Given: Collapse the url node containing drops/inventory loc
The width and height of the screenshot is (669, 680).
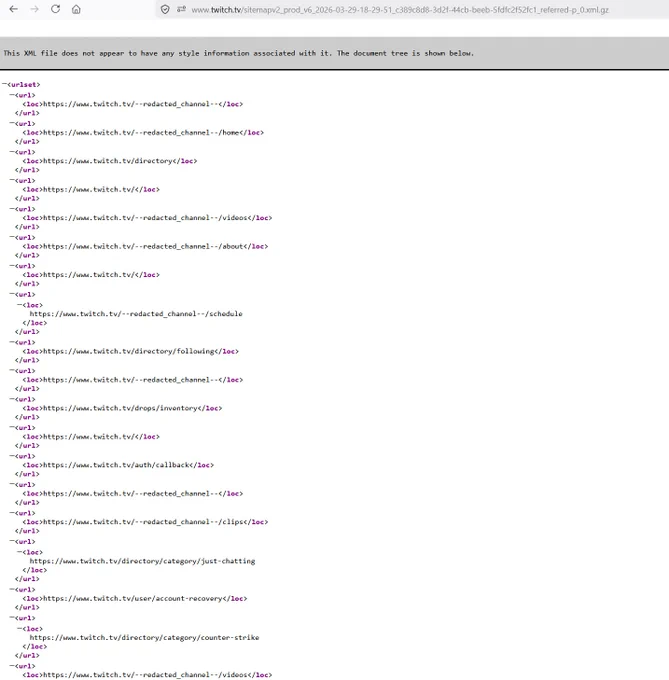Looking at the screenshot, I should (12, 399).
